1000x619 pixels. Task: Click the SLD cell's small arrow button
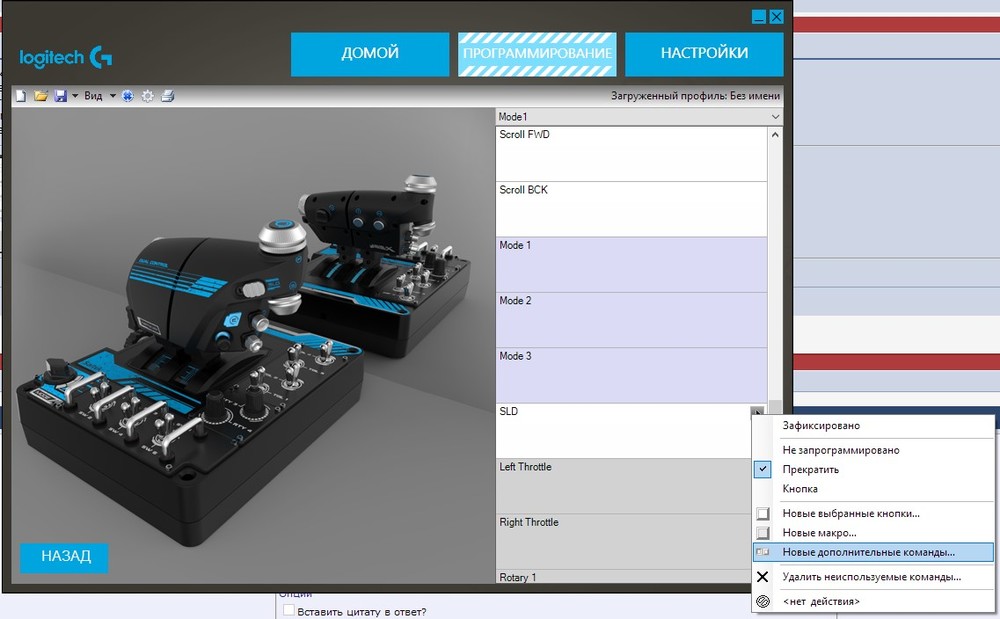tap(757, 411)
